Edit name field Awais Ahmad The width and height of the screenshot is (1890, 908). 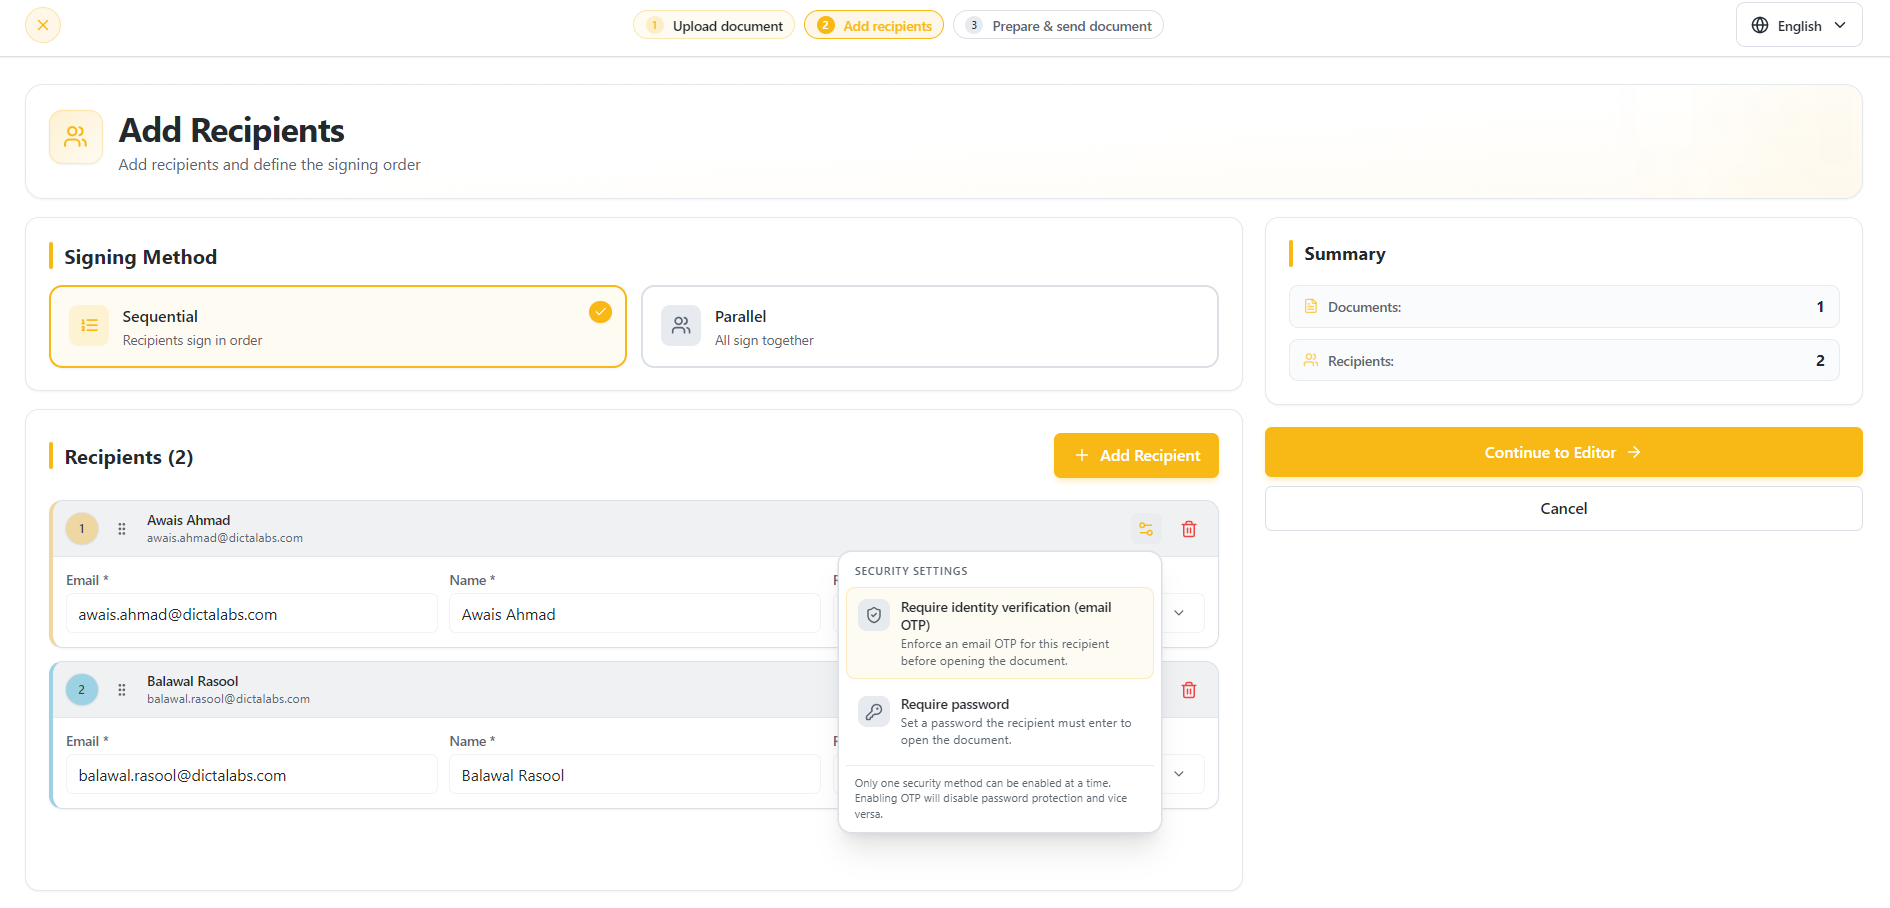635,614
